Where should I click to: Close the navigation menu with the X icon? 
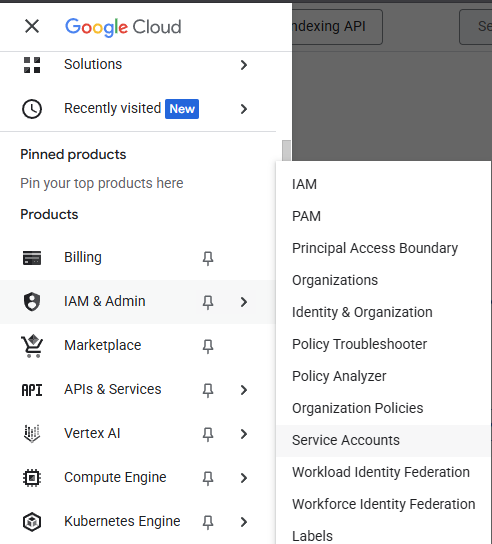click(x=32, y=26)
